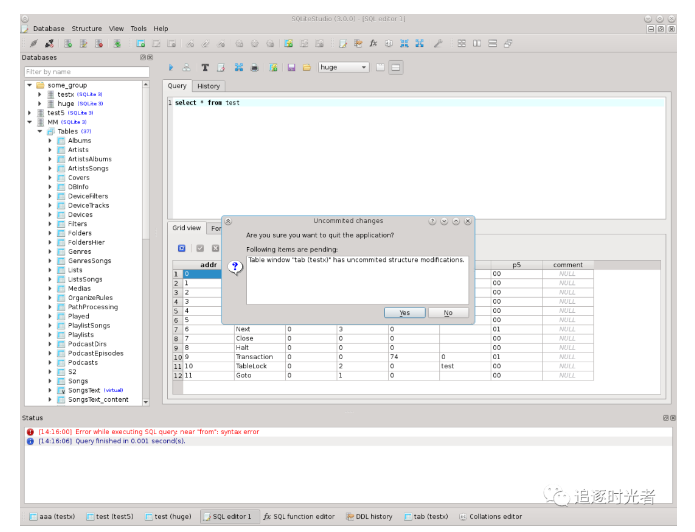Switch to the History tab
Screen dimensions: 695x532
(208, 86)
